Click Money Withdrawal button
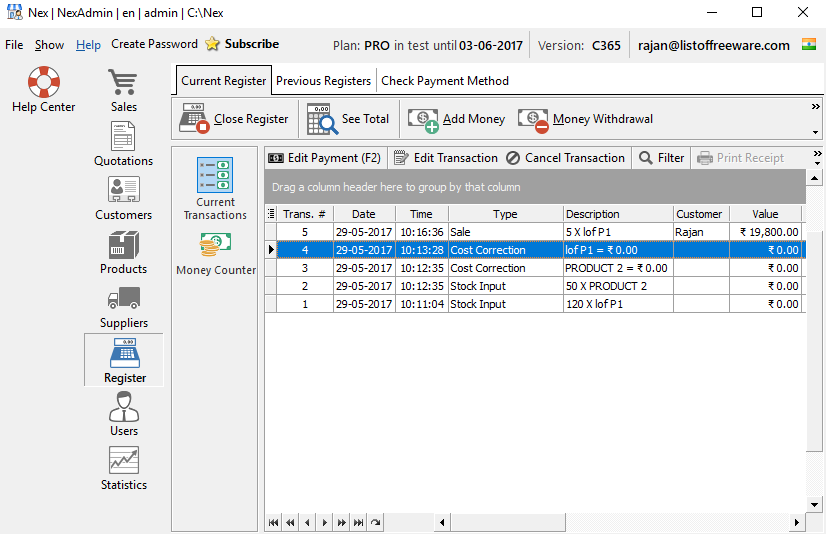Image resolution: width=826 pixels, height=534 pixels. tap(585, 119)
